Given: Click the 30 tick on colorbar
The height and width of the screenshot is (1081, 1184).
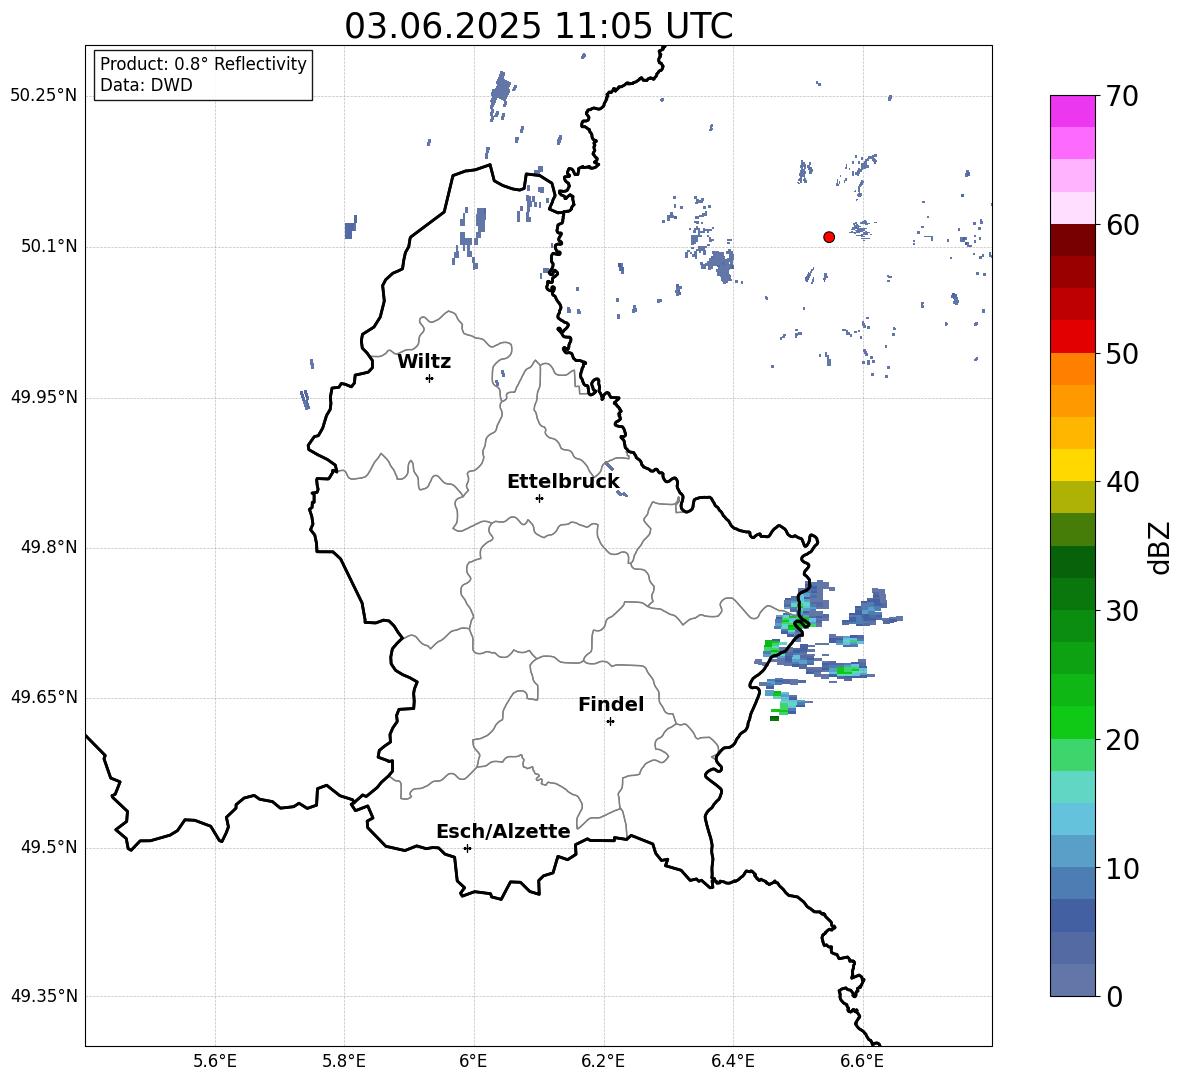Looking at the screenshot, I should (x=1121, y=611).
